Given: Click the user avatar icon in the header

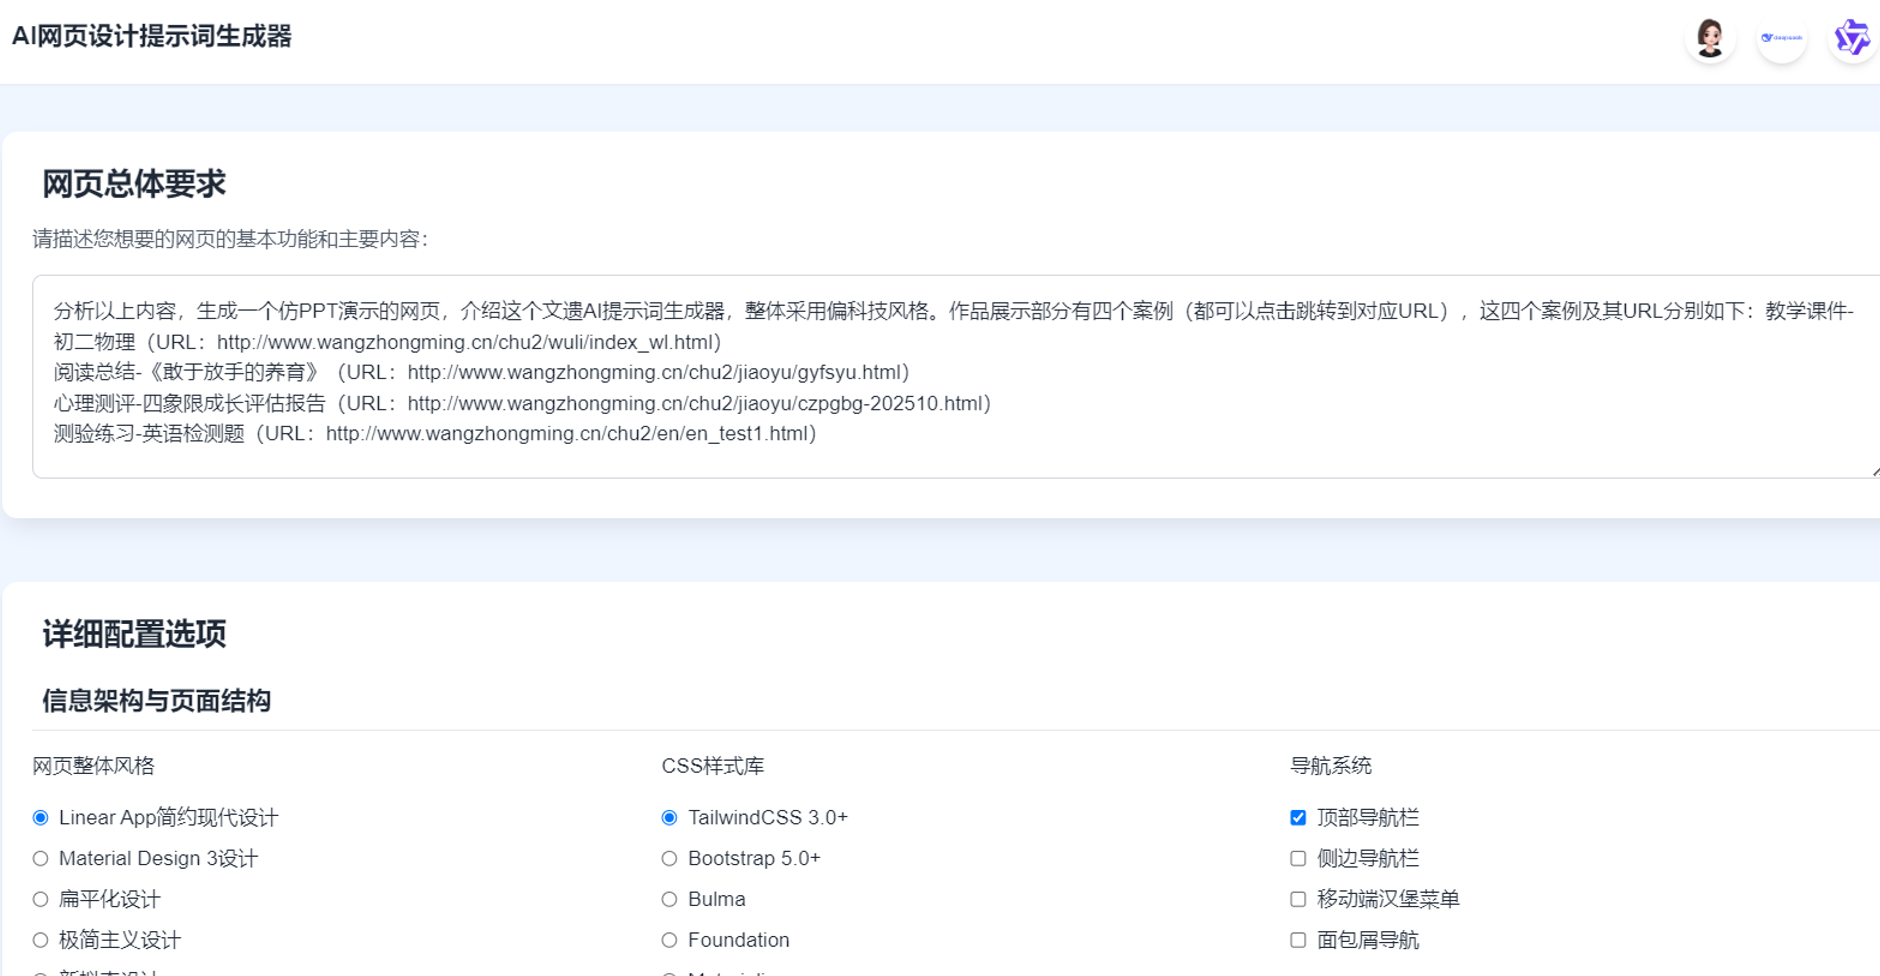Looking at the screenshot, I should pos(1711,38).
